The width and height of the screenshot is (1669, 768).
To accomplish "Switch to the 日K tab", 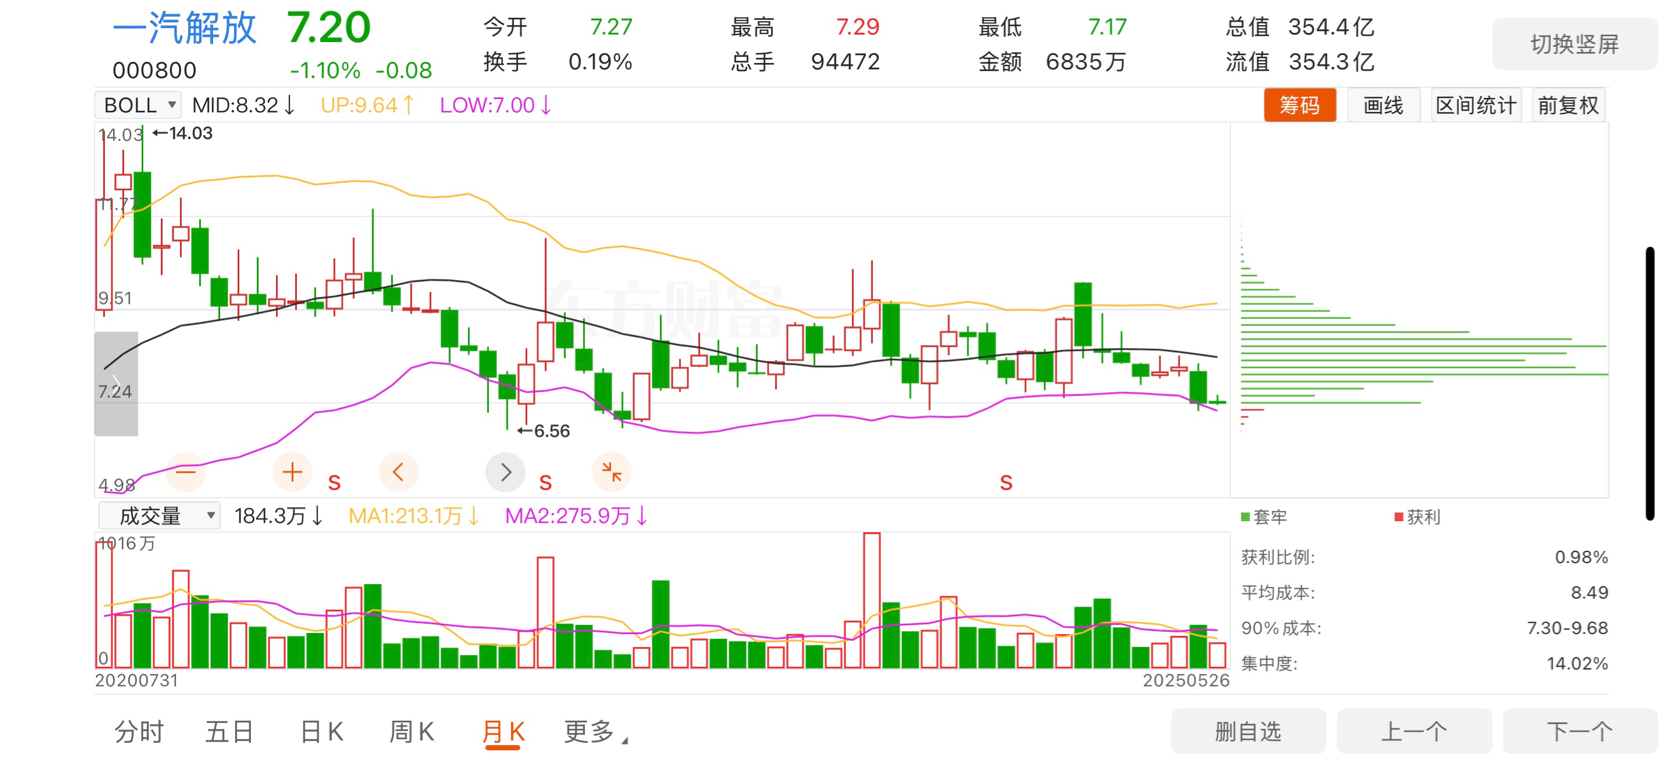I will click(322, 732).
